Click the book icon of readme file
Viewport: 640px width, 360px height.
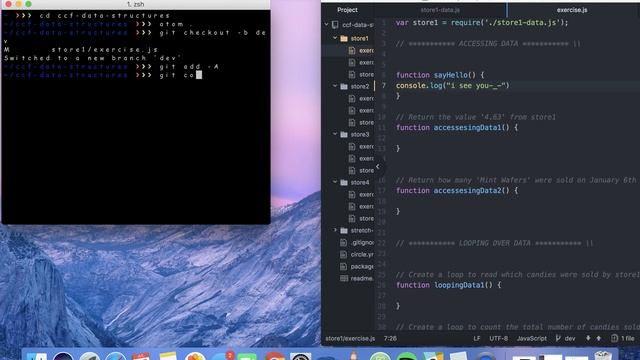(344, 278)
